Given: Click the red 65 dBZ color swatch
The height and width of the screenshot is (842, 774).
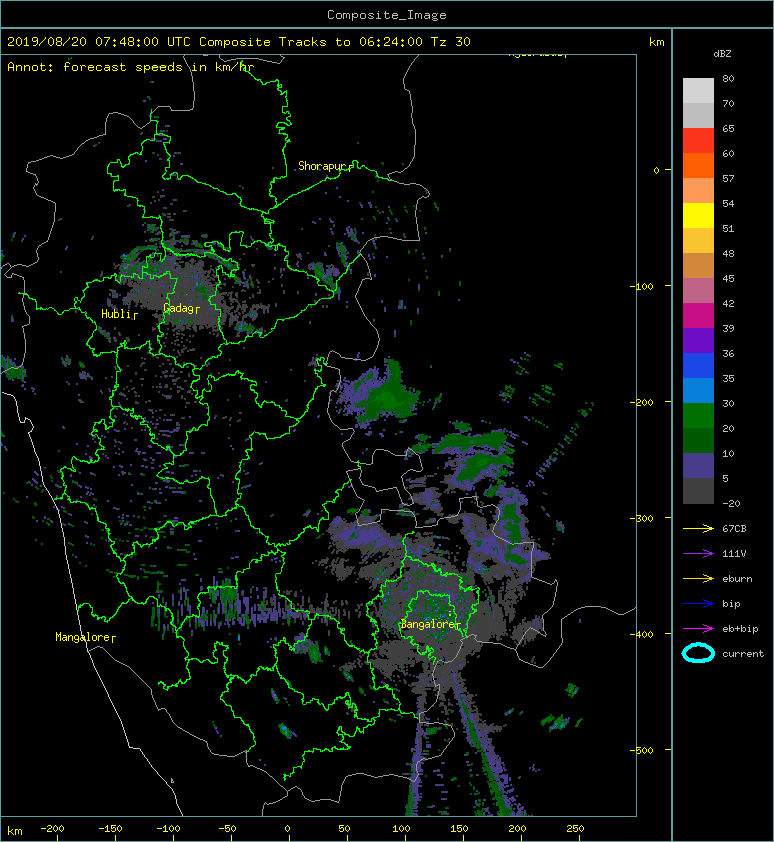Looking at the screenshot, I should (x=698, y=141).
